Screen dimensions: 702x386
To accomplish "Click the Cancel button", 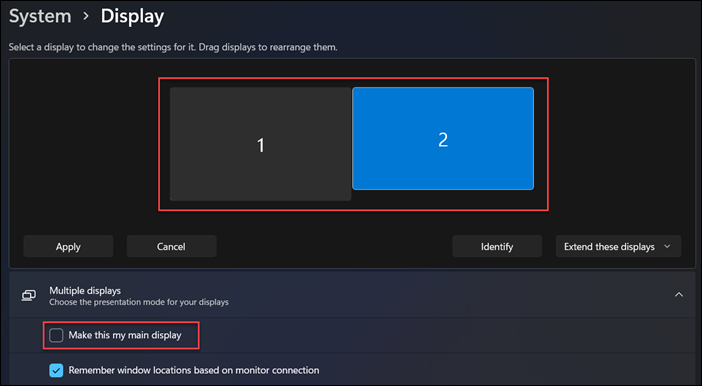I will coord(171,246).
